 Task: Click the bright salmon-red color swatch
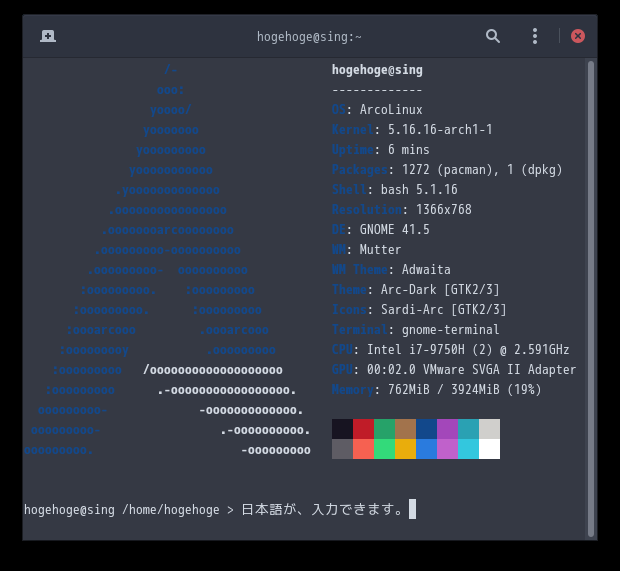point(363,449)
